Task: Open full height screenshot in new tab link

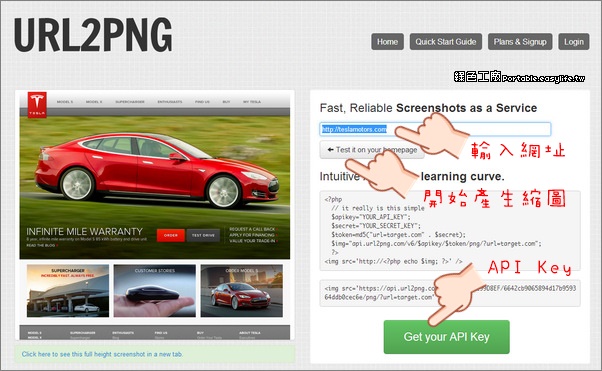Action: tap(102, 354)
